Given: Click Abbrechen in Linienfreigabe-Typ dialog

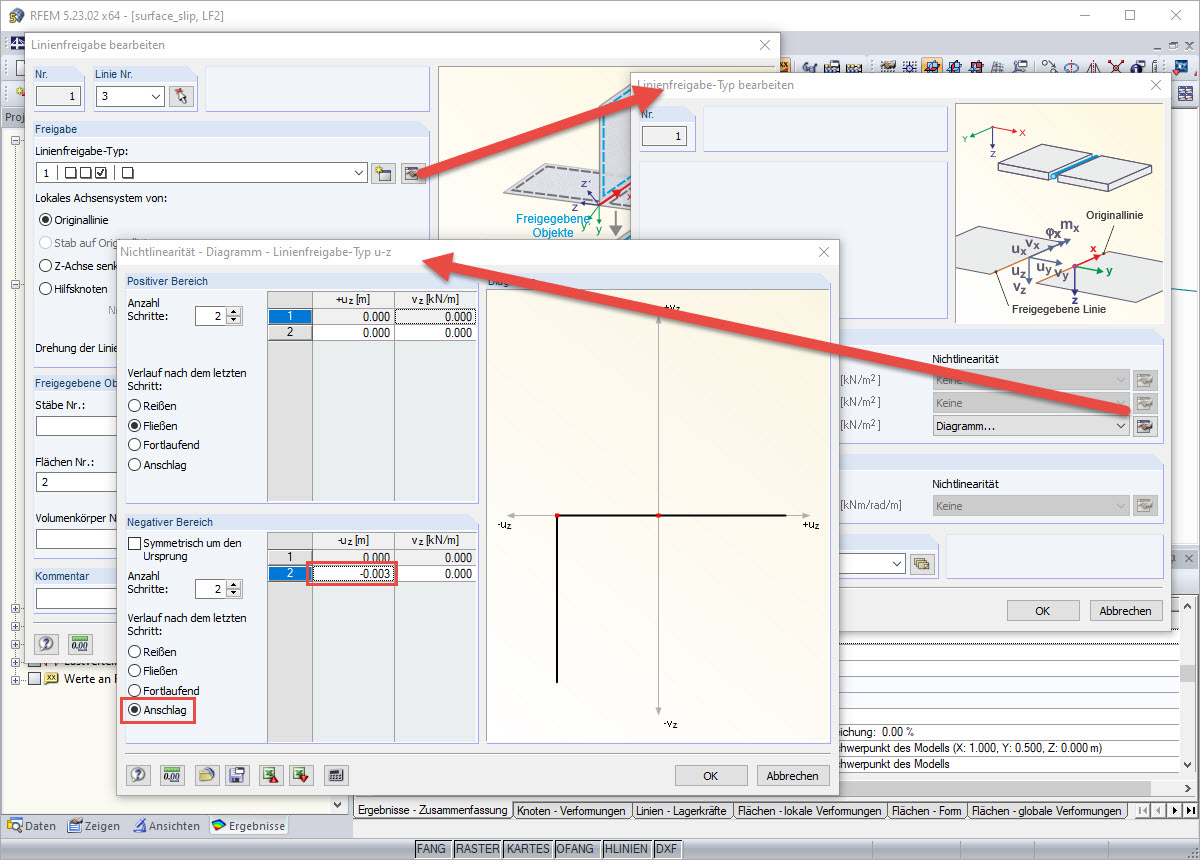Looking at the screenshot, I should click(x=1125, y=610).
